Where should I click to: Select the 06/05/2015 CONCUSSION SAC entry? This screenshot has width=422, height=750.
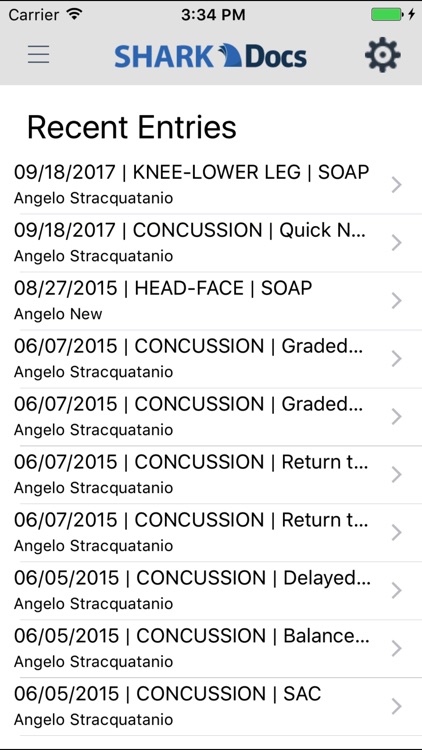click(x=211, y=706)
